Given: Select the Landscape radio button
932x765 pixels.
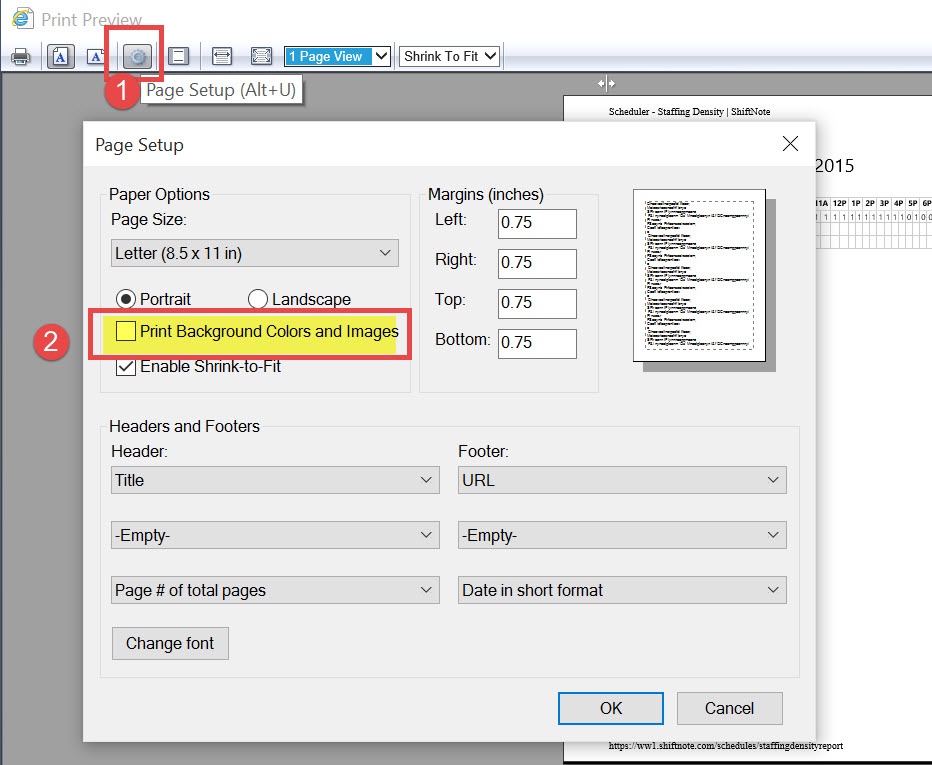Looking at the screenshot, I should [x=258, y=298].
